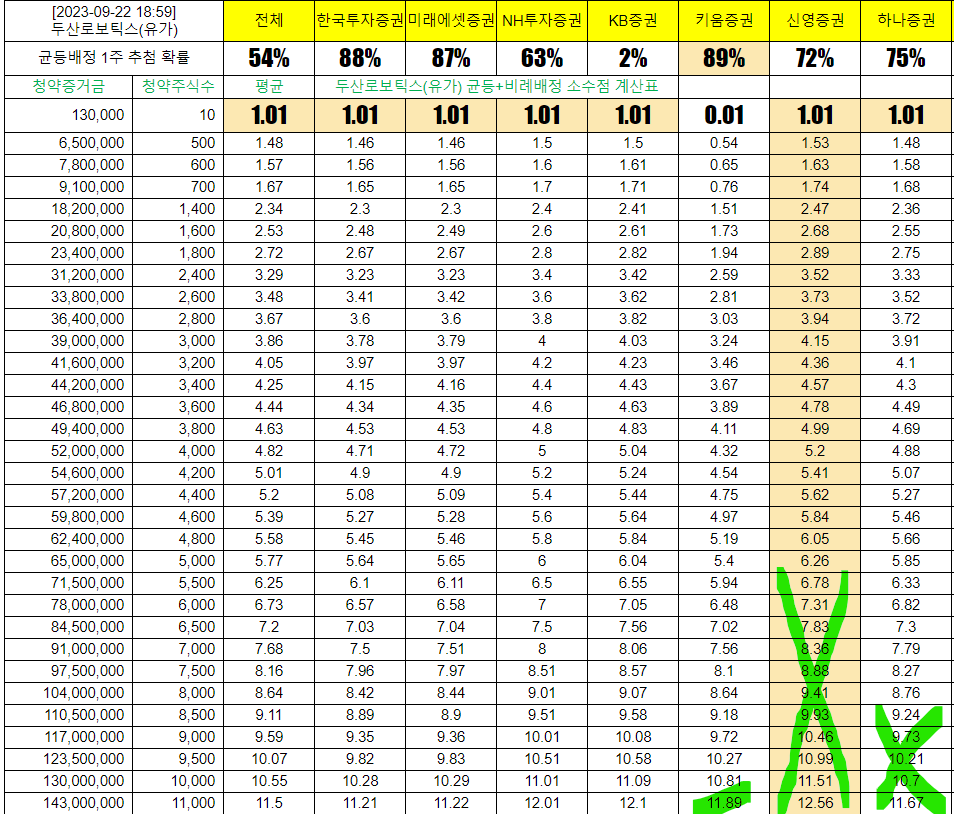Click the 두산로보틱스(유가) title cell

(114, 21)
